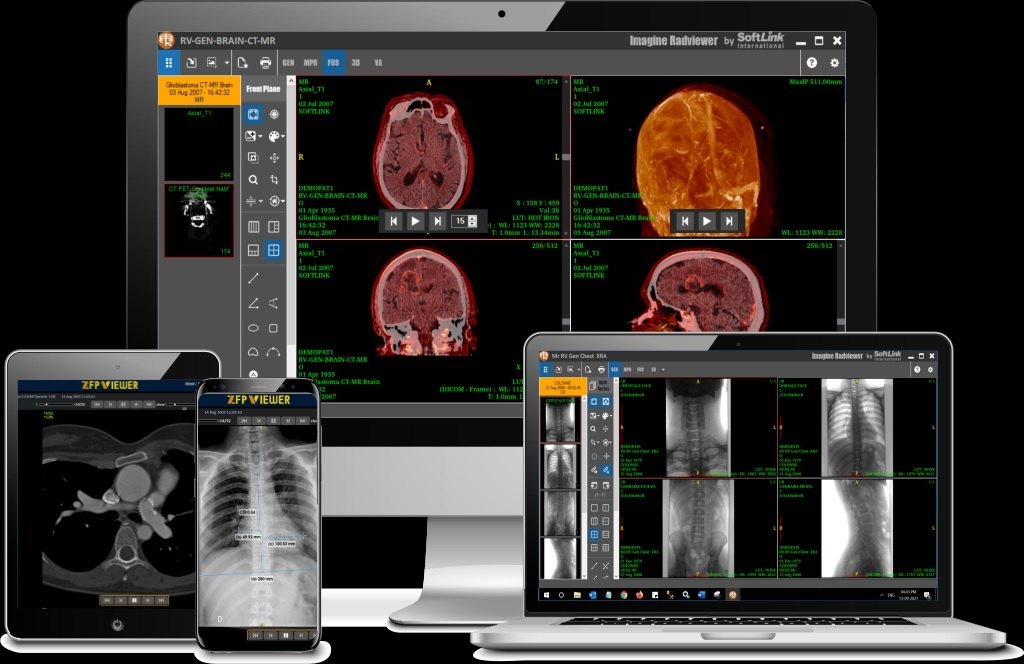Play the axial fusion cine loop
The width and height of the screenshot is (1024, 666).
point(415,221)
